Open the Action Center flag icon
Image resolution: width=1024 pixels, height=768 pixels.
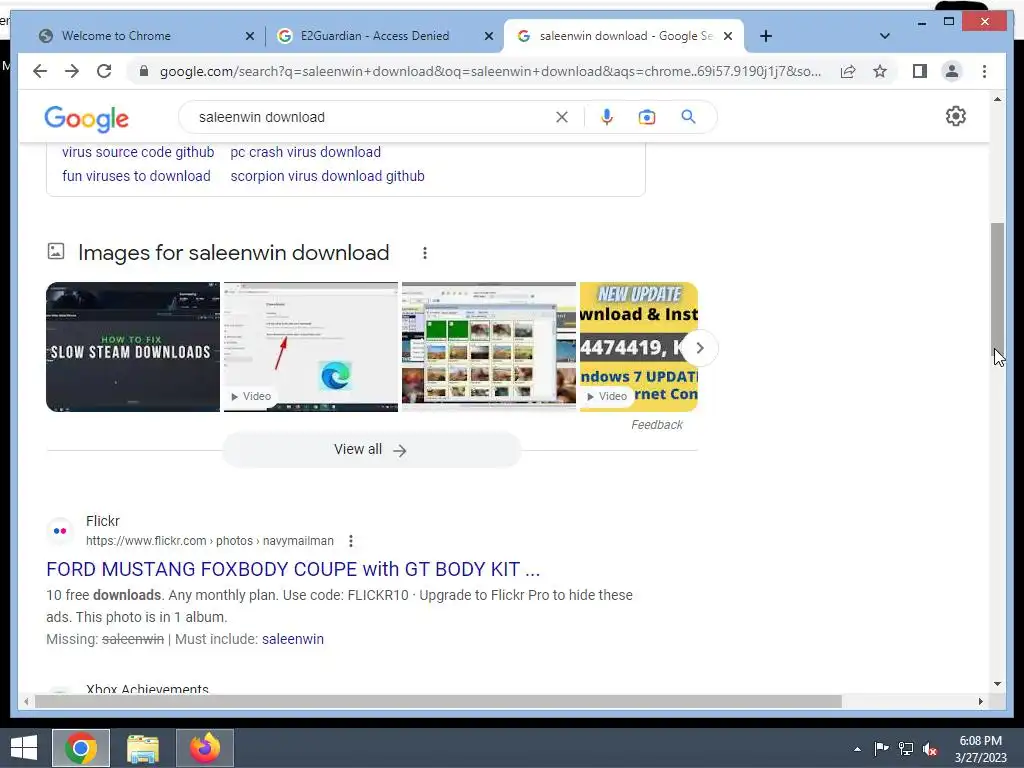point(881,749)
